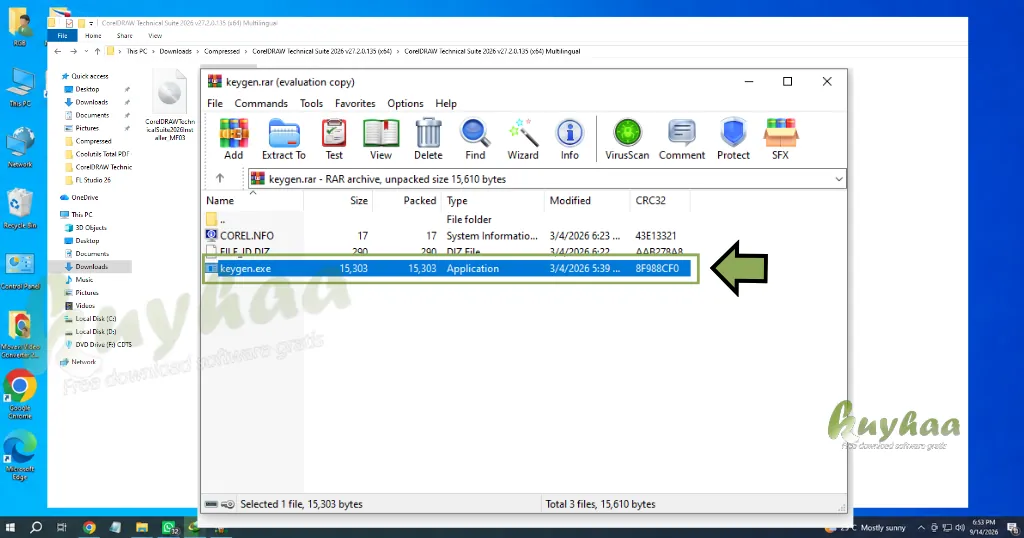The image size is (1024, 538).
Task: Click the Protect shield icon
Action: (x=733, y=139)
